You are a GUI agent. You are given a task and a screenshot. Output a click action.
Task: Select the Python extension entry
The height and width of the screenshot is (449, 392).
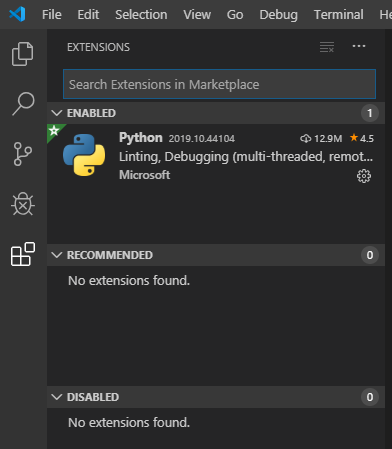[x=216, y=156]
